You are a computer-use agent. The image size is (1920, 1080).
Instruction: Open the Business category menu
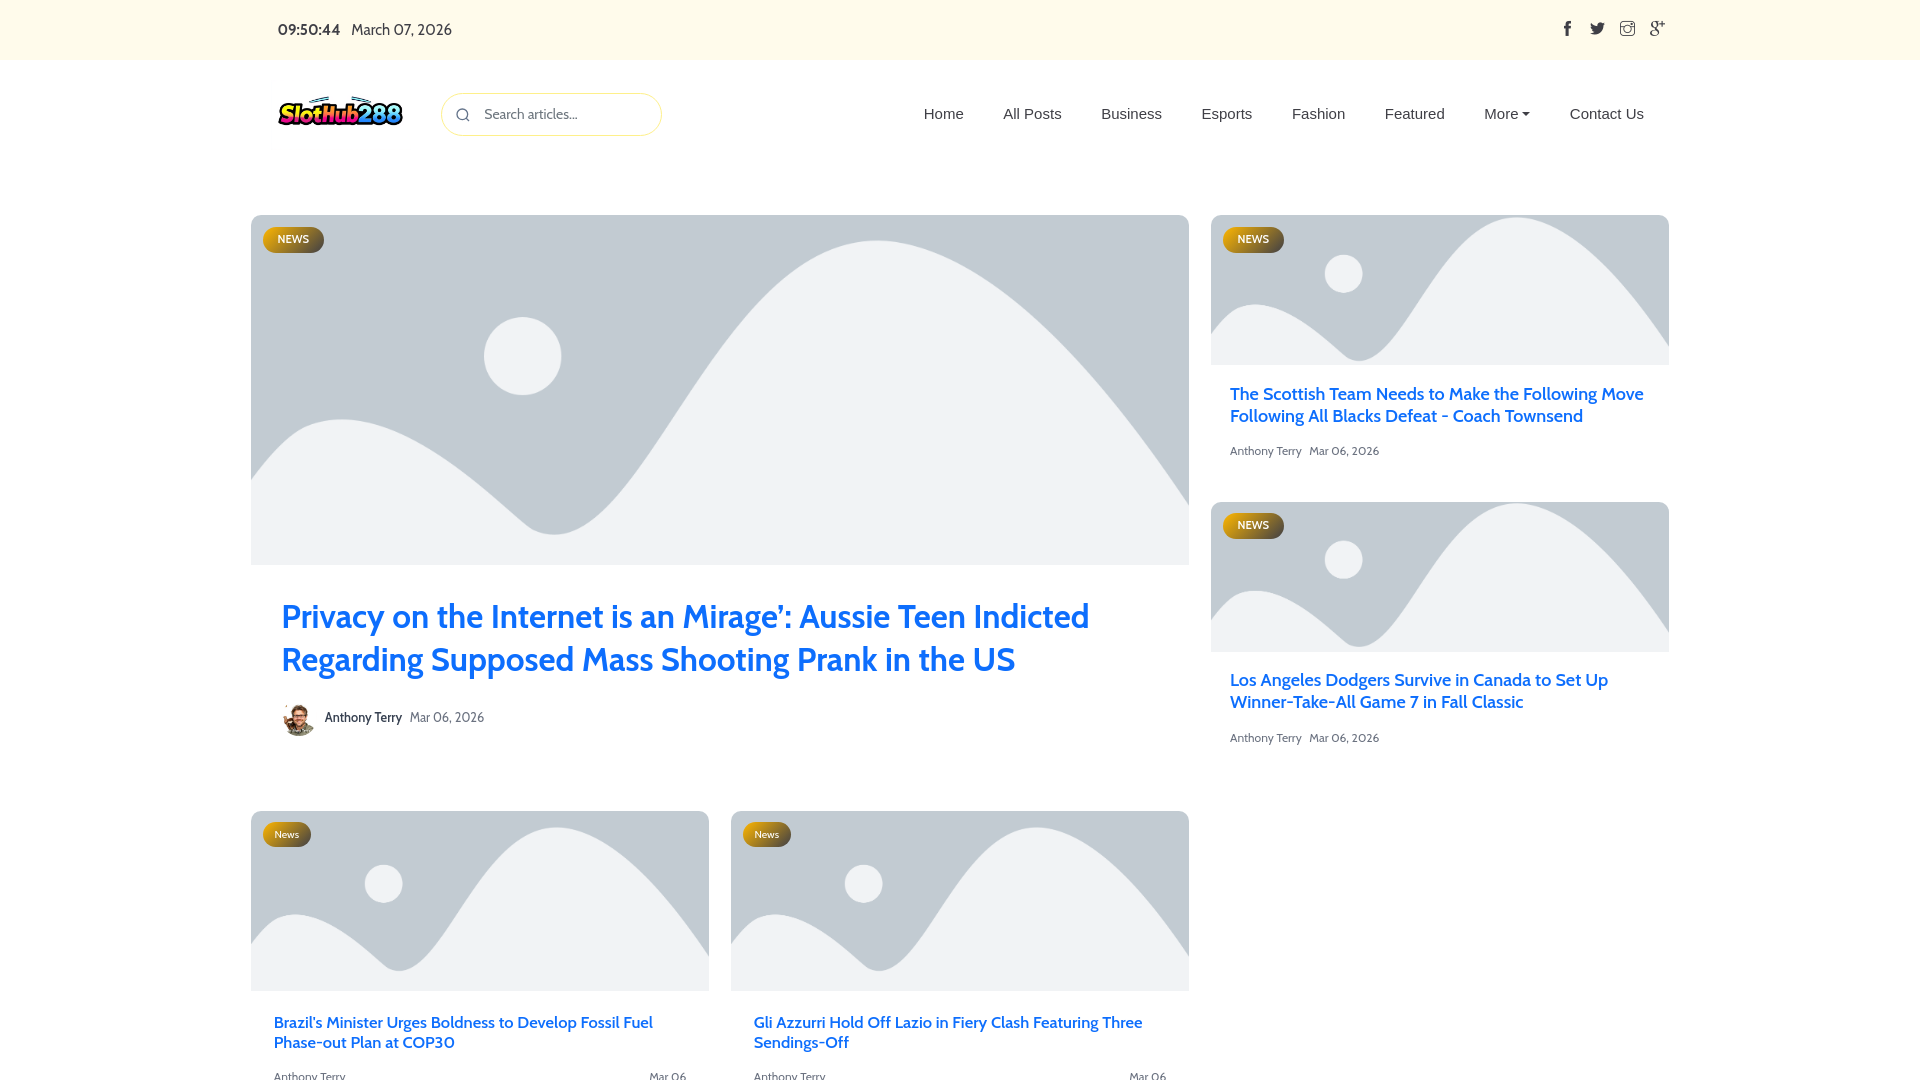point(1131,114)
